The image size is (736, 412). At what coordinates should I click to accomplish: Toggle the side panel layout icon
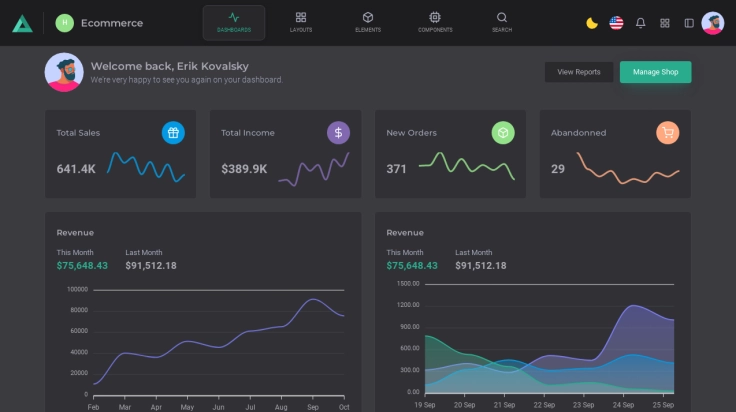pos(689,23)
